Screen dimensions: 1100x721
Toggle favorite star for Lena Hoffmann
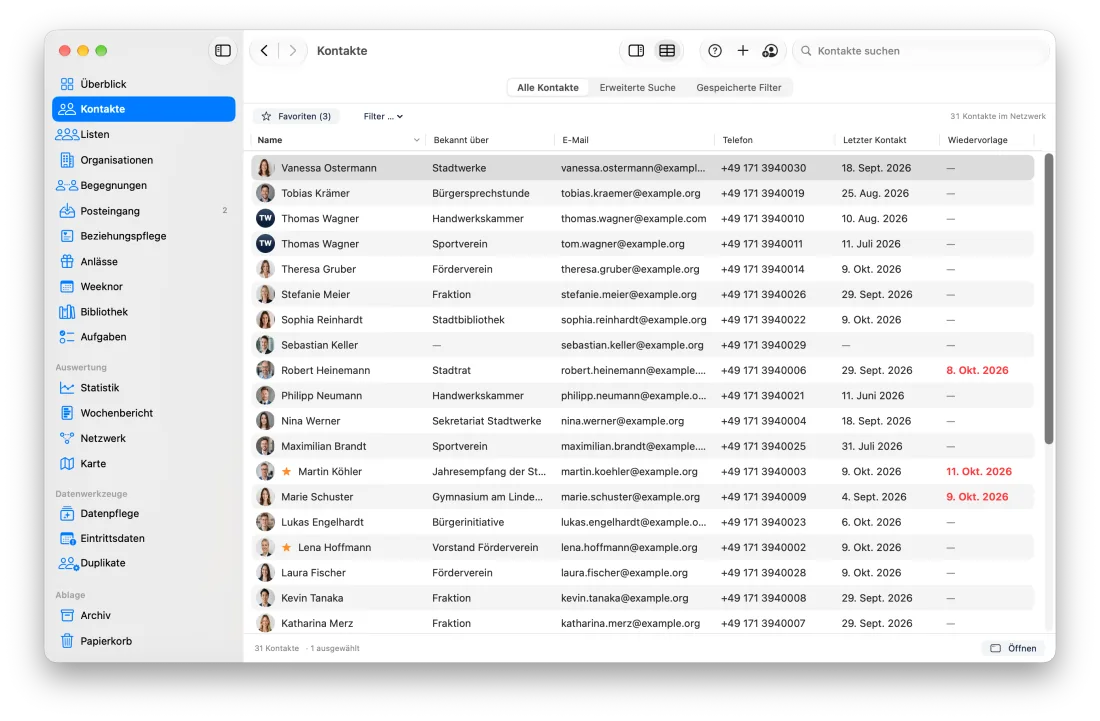pyautogui.click(x=286, y=547)
